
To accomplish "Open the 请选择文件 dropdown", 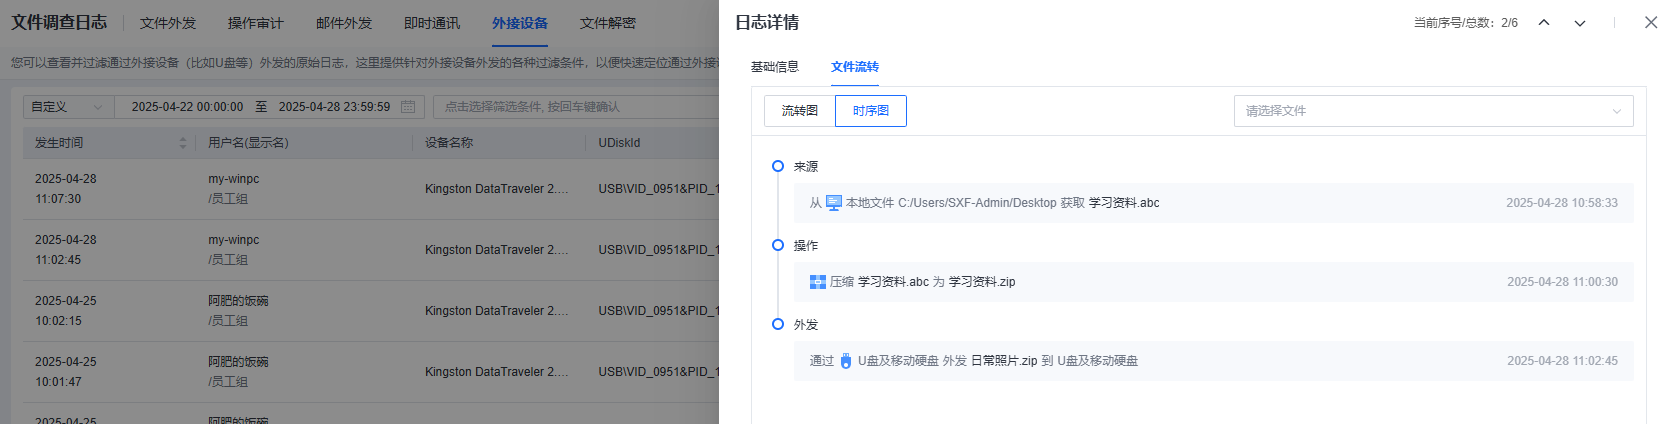I will tap(1432, 111).
